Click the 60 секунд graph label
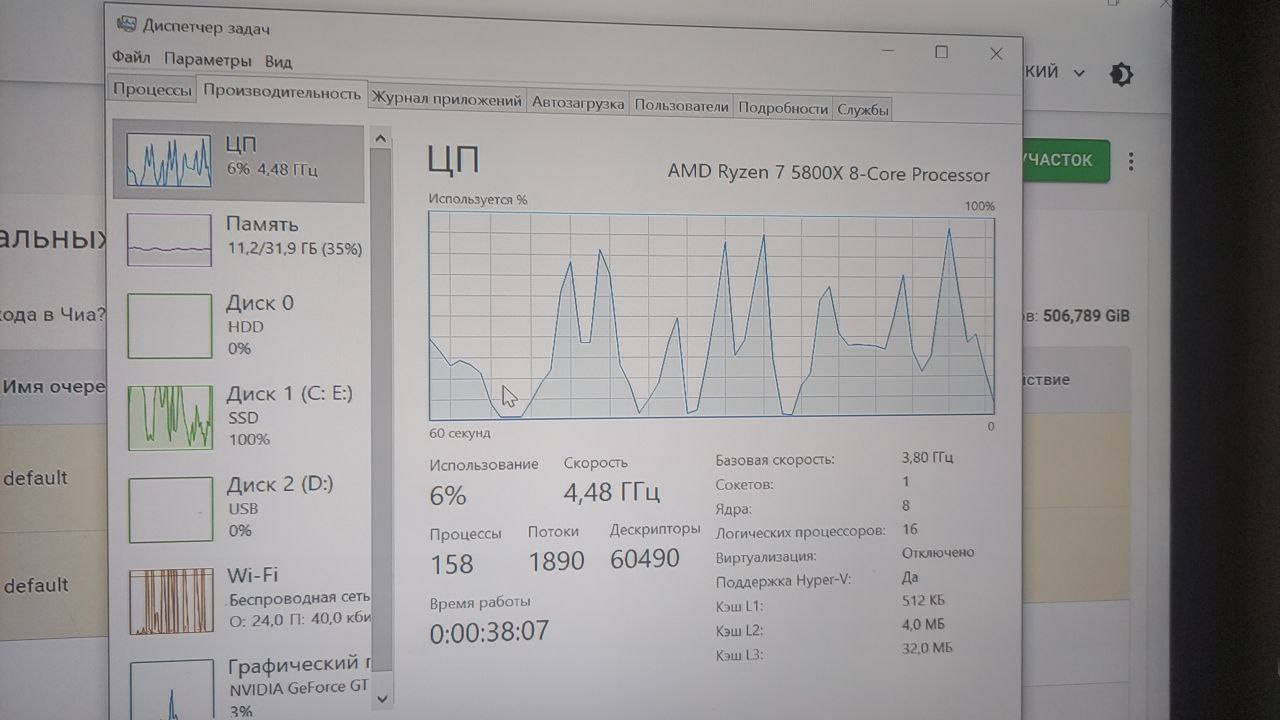The image size is (1280, 720). pyautogui.click(x=460, y=433)
